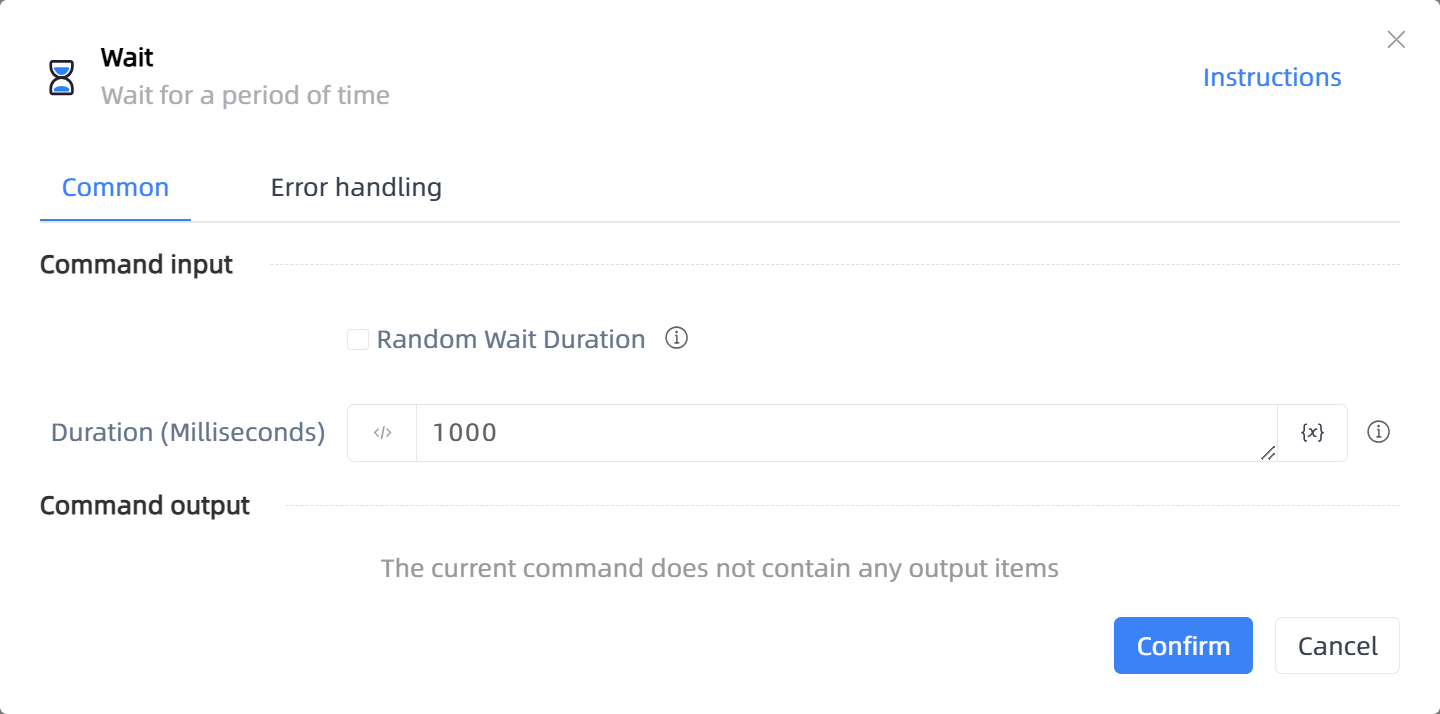The height and width of the screenshot is (714, 1440).
Task: Close the Wait dialog with the X
Action: [1396, 40]
